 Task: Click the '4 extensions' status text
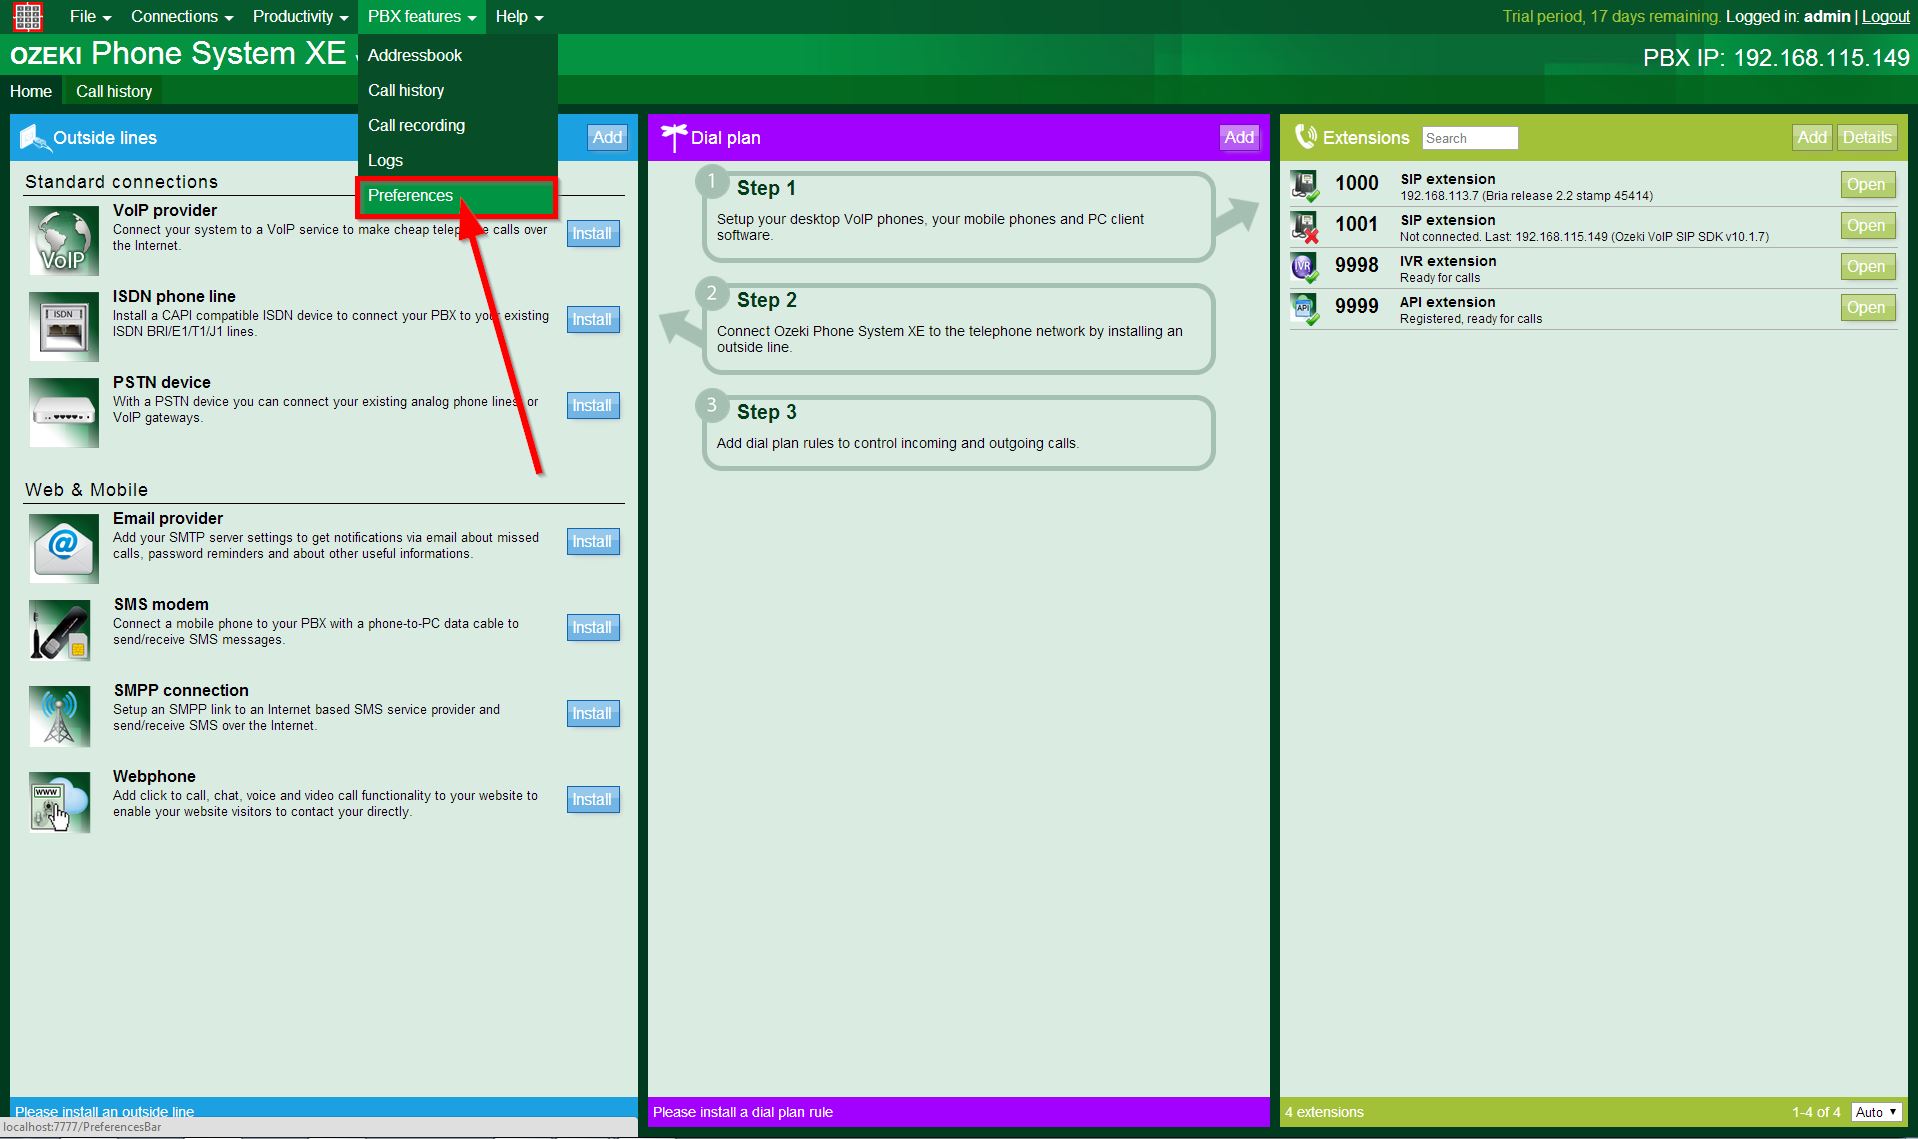1324,1112
